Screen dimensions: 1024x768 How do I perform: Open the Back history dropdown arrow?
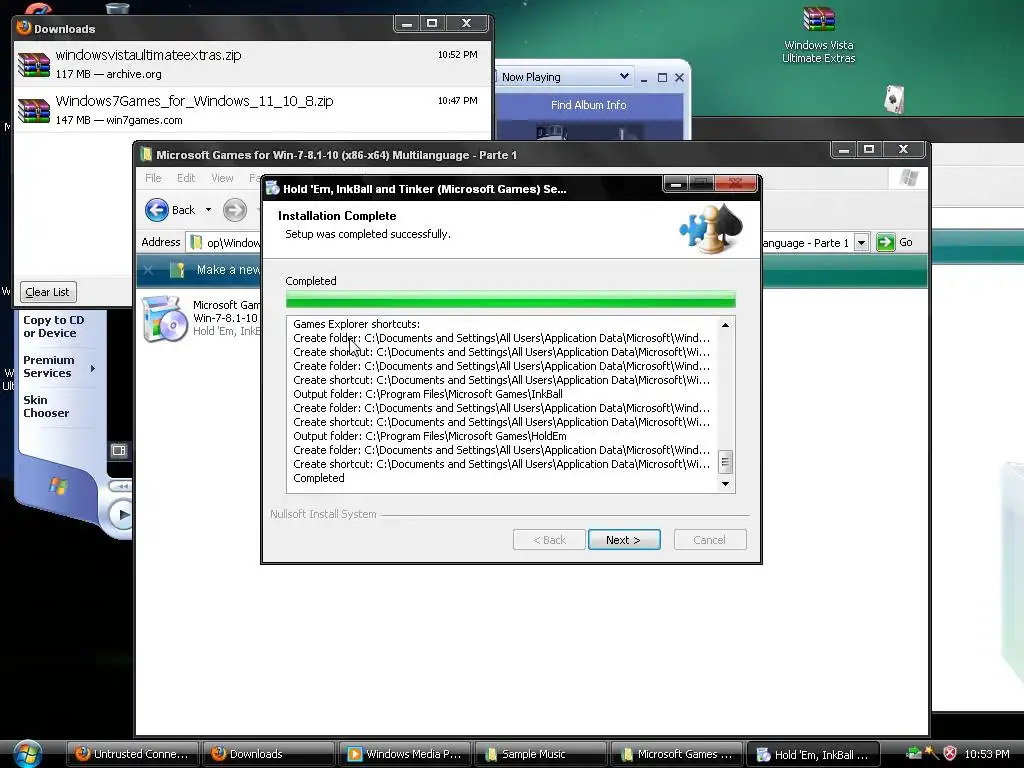[x=208, y=210]
